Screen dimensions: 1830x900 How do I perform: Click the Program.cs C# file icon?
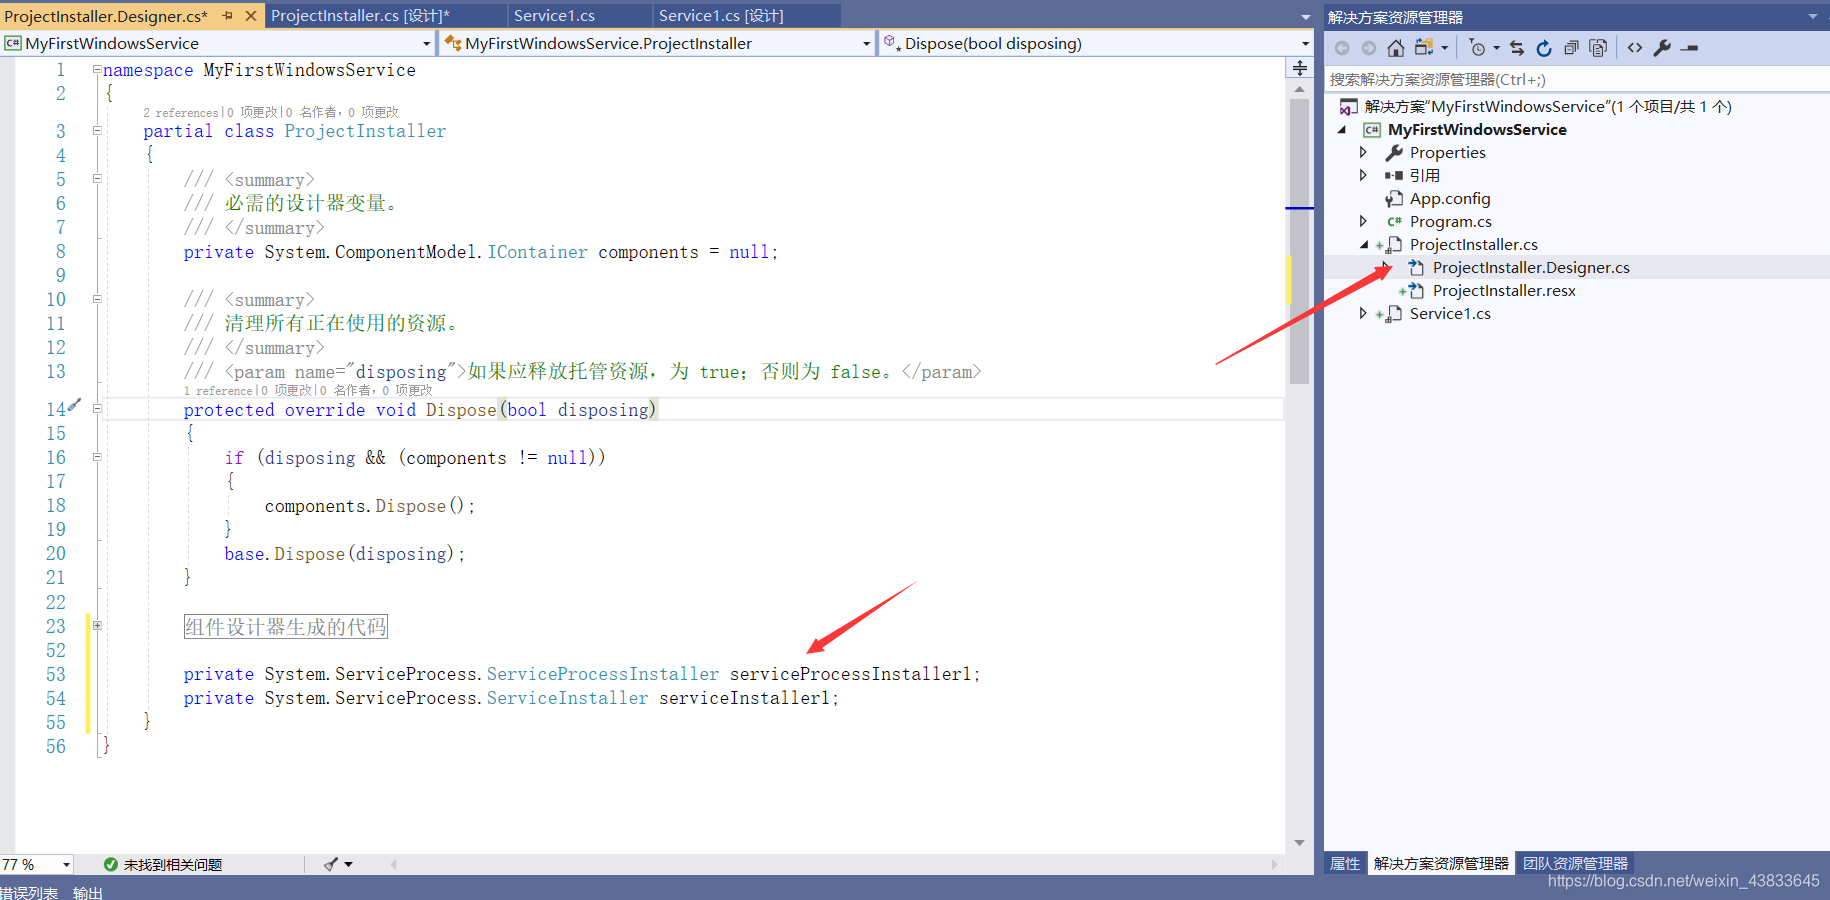tap(1394, 222)
